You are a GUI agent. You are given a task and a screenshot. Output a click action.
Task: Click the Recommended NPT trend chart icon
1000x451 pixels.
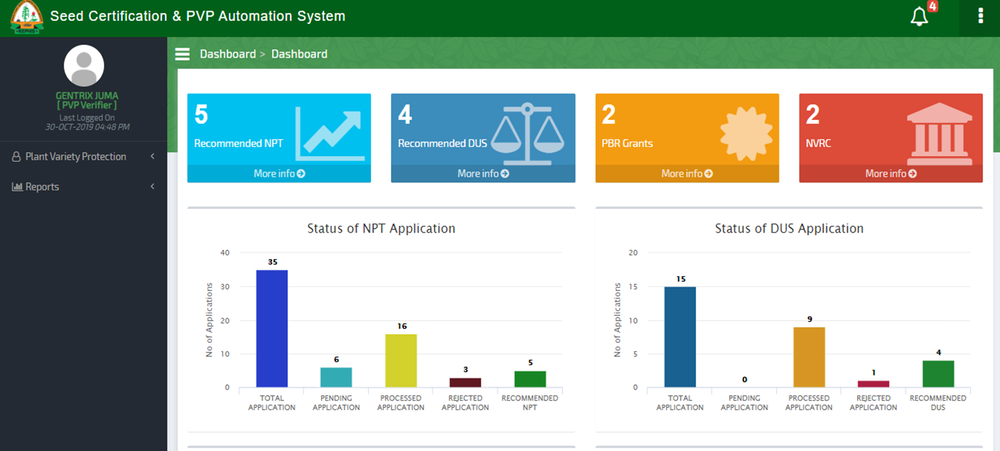point(330,133)
